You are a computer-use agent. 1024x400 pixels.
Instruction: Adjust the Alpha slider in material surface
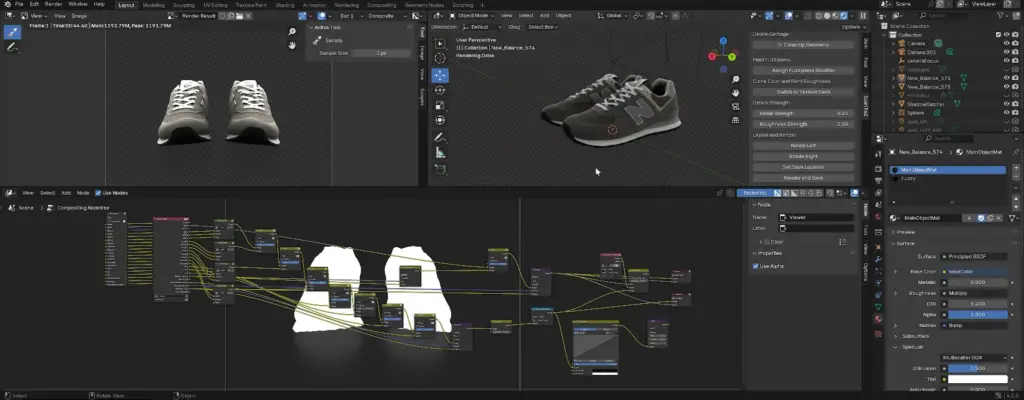(978, 314)
